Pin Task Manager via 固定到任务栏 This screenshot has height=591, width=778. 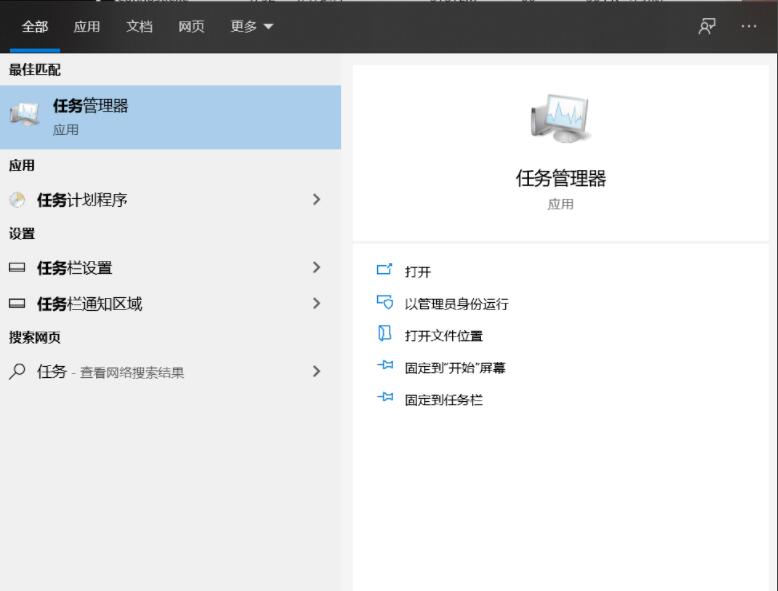coord(443,400)
